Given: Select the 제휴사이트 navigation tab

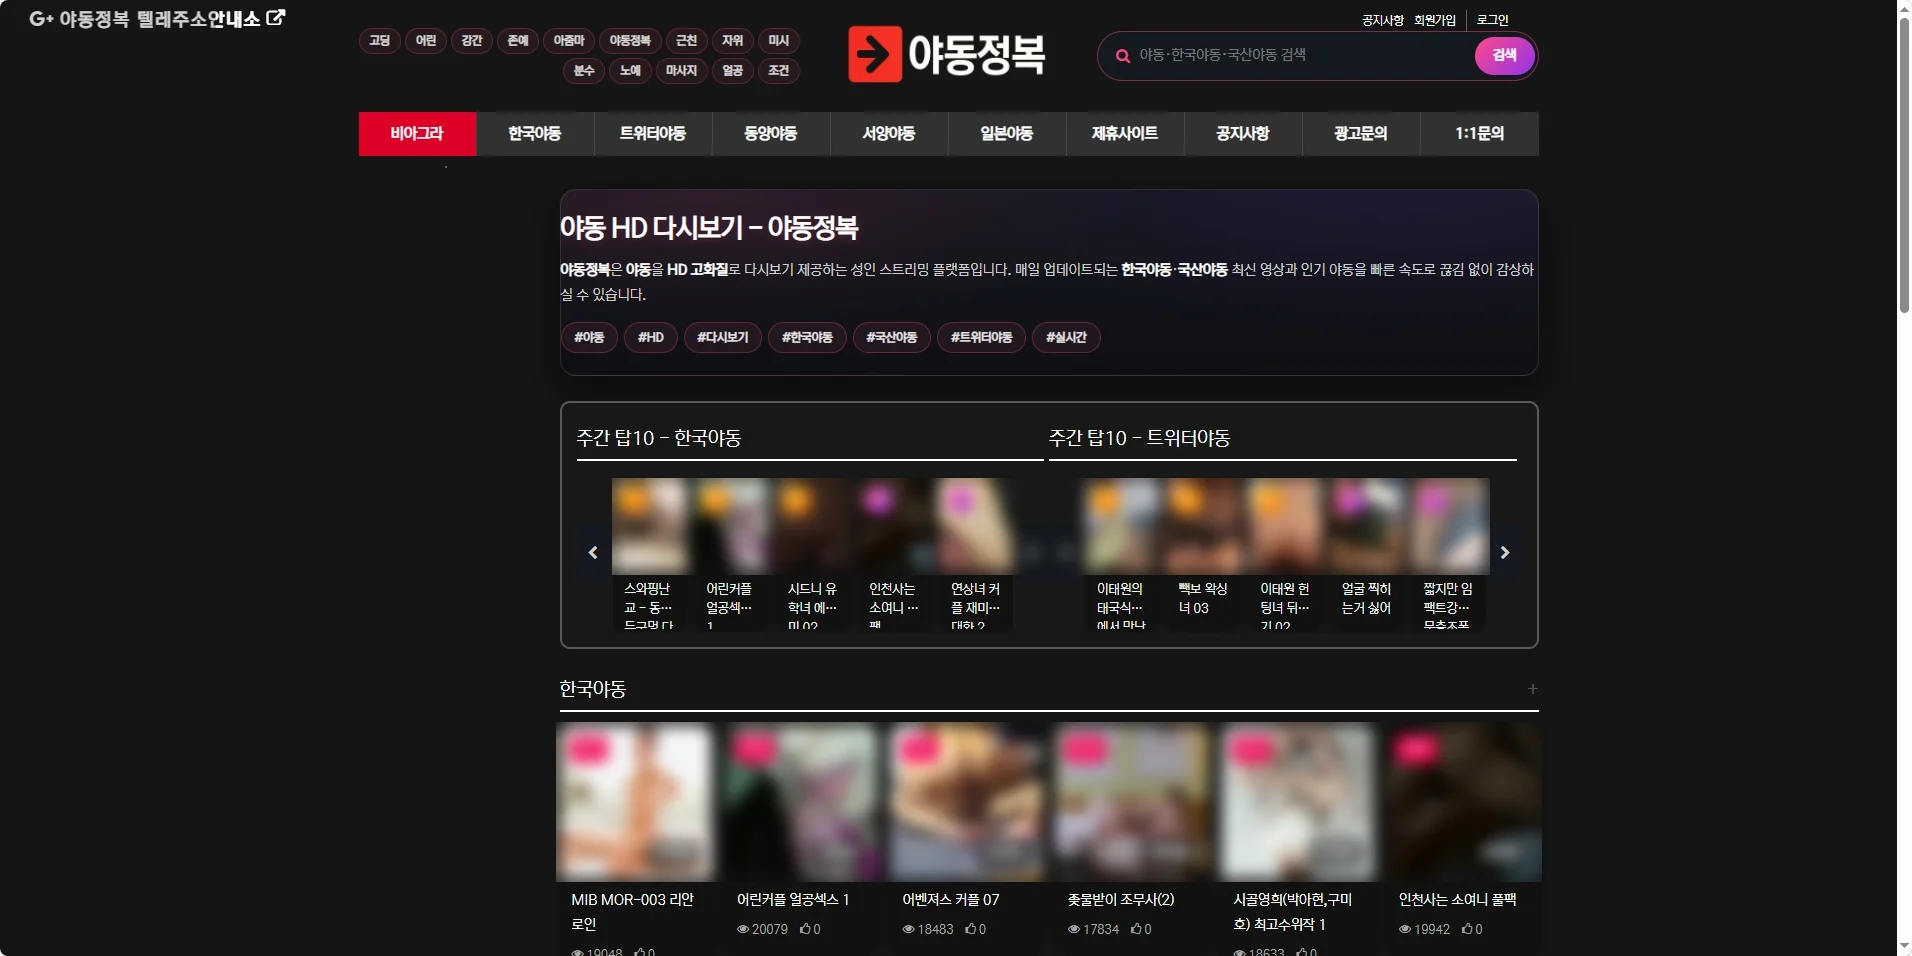Looking at the screenshot, I should tap(1125, 133).
